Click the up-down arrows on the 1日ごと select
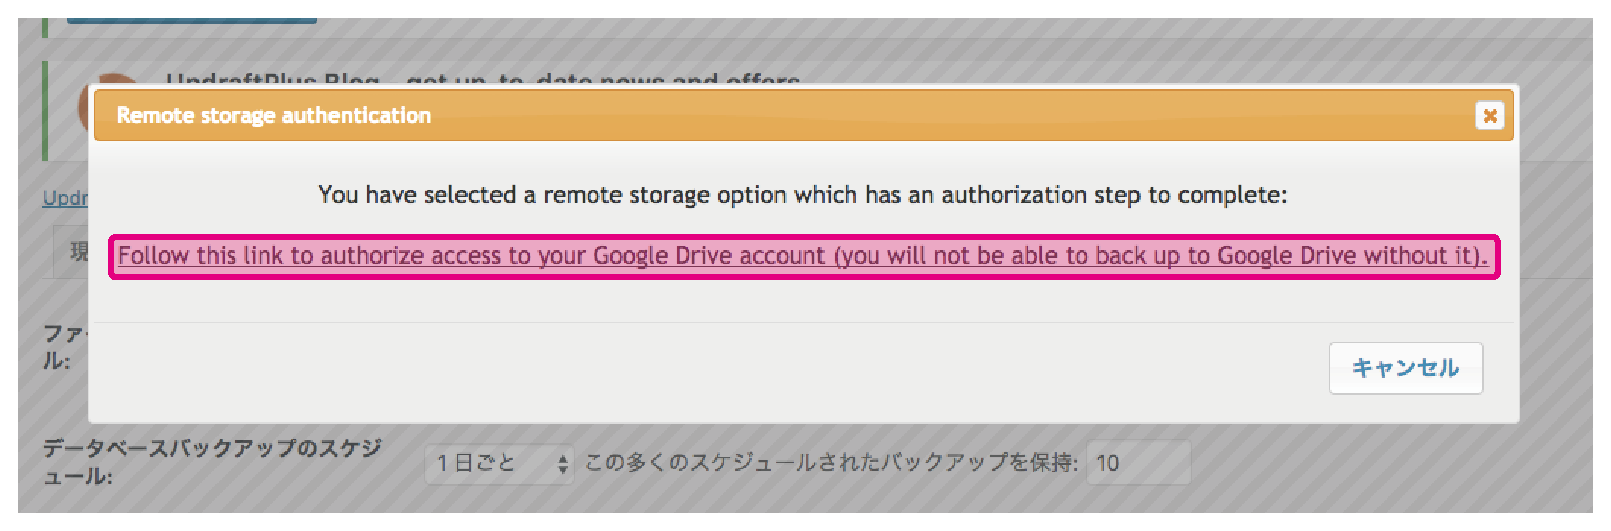This screenshot has width=1611, height=531. [x=563, y=463]
